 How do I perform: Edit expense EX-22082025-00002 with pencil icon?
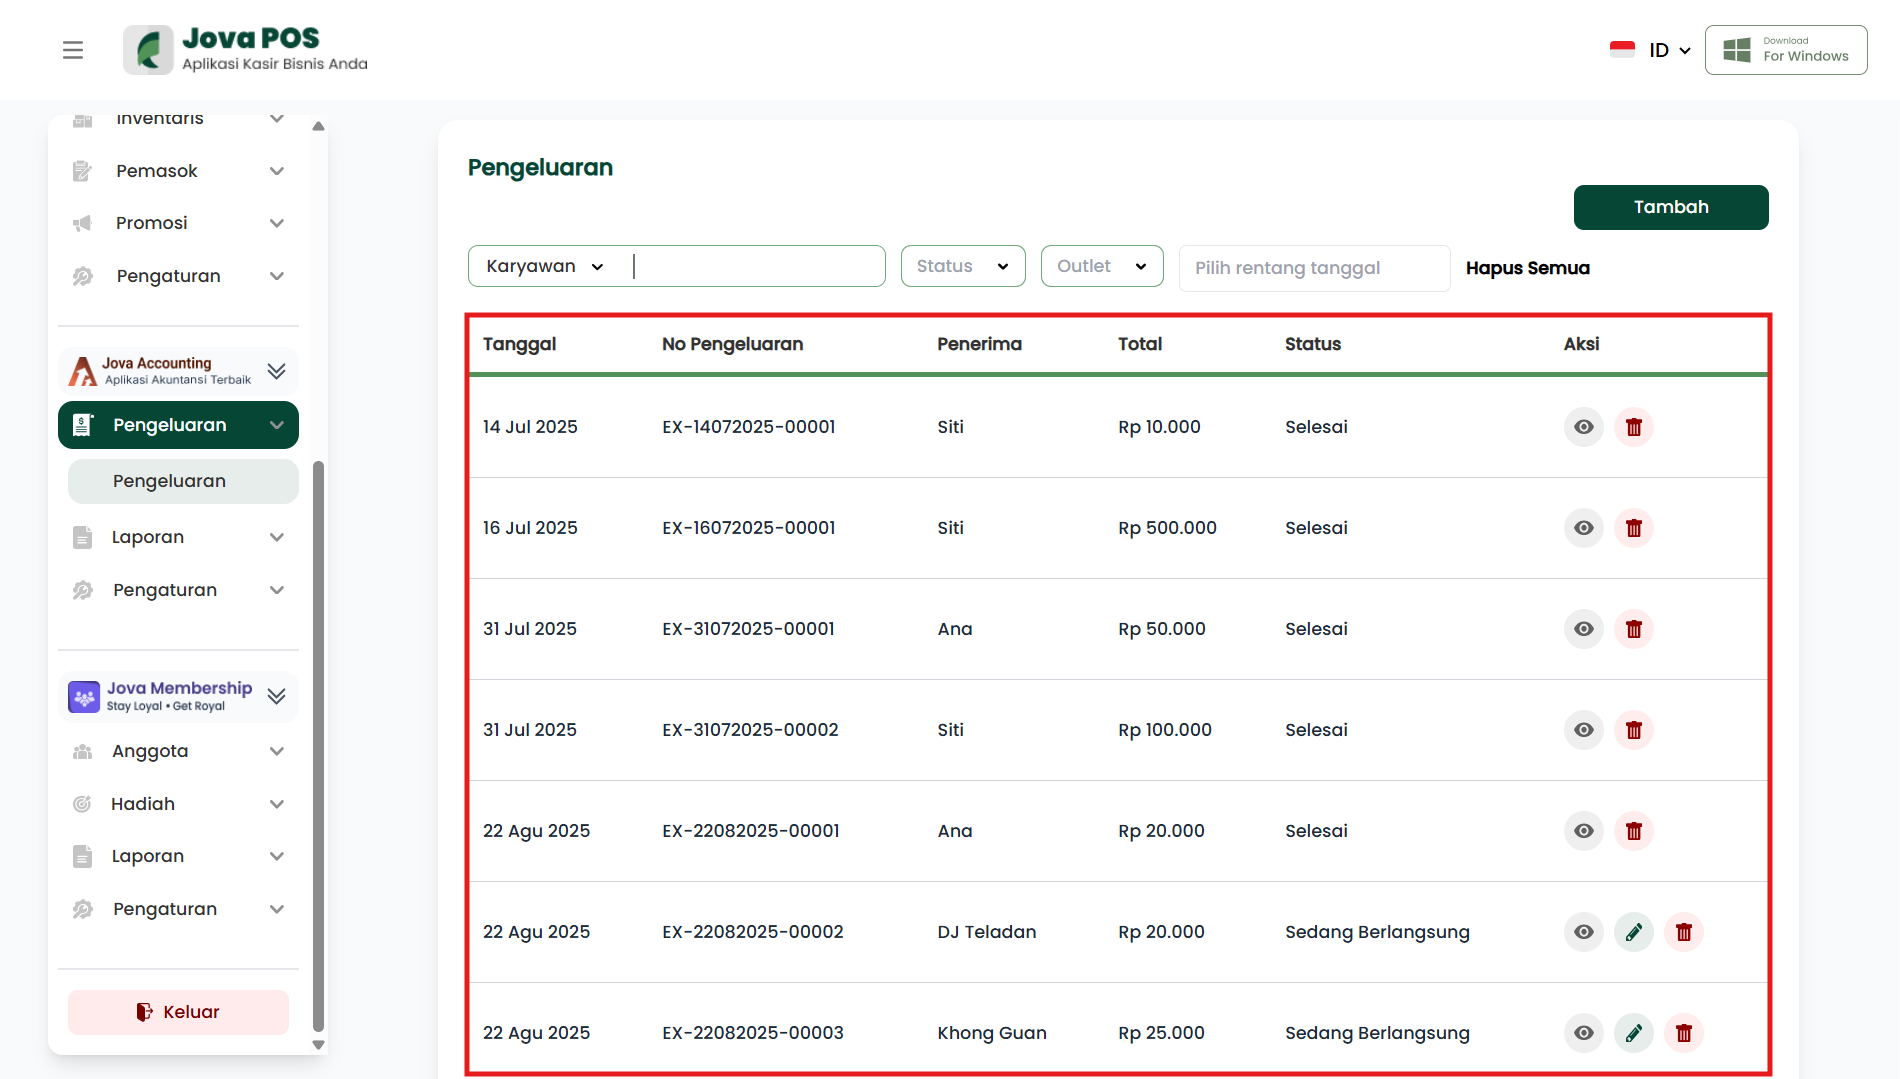[x=1633, y=932]
